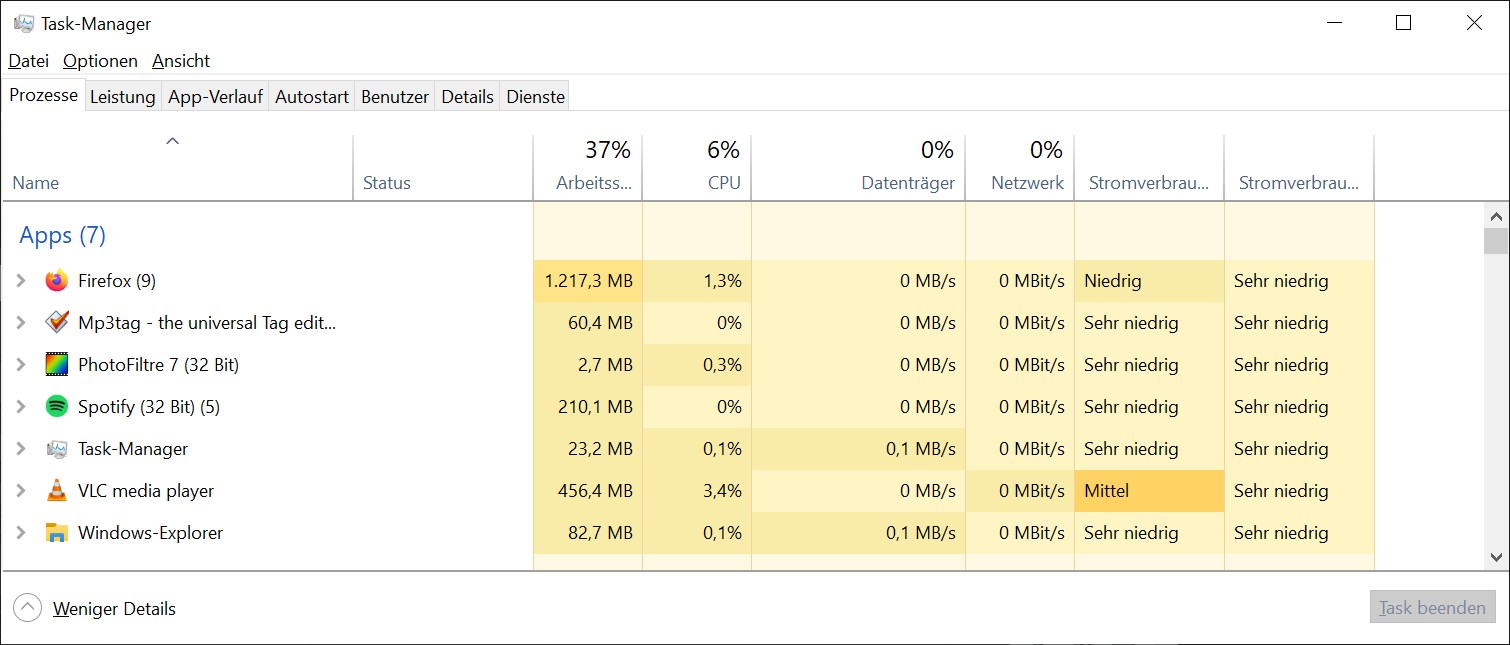Switch to the Autostart tab
The image size is (1510, 645).
pyautogui.click(x=311, y=97)
